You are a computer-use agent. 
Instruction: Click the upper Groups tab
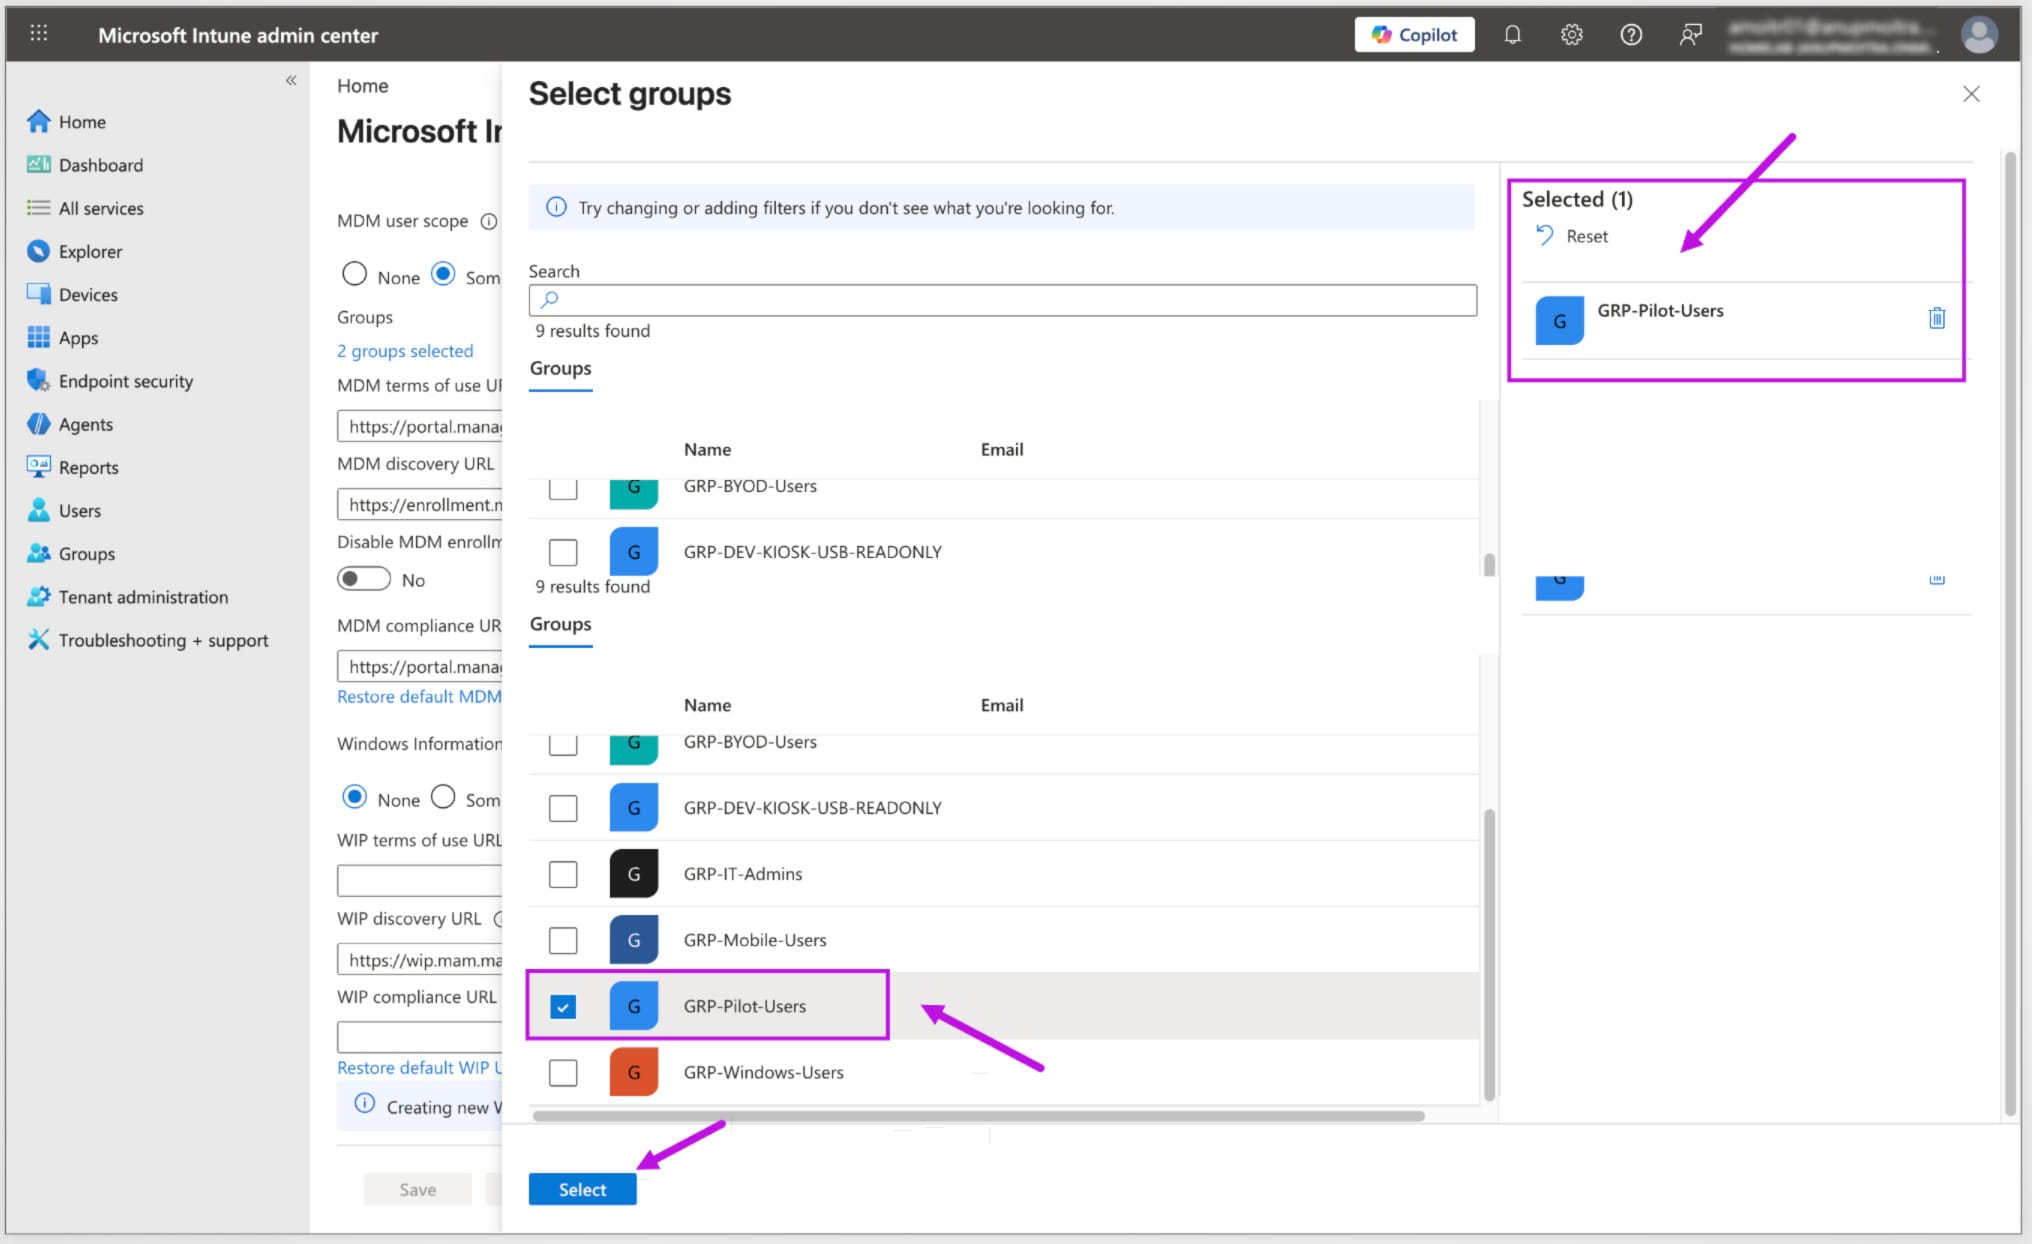pyautogui.click(x=560, y=369)
